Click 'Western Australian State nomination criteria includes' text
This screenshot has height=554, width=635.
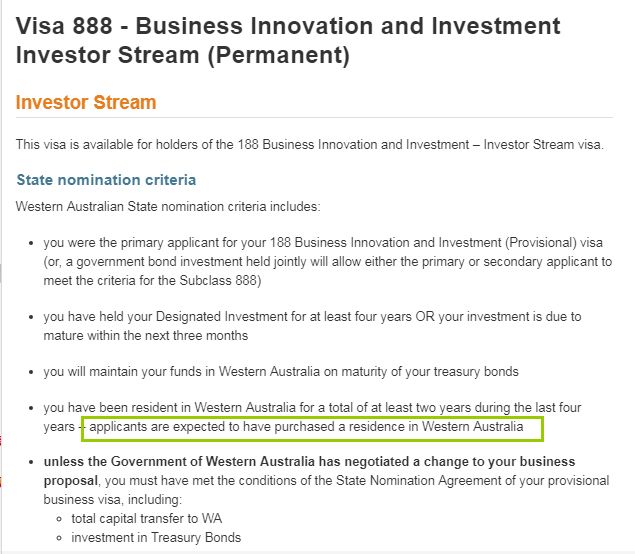click(168, 207)
